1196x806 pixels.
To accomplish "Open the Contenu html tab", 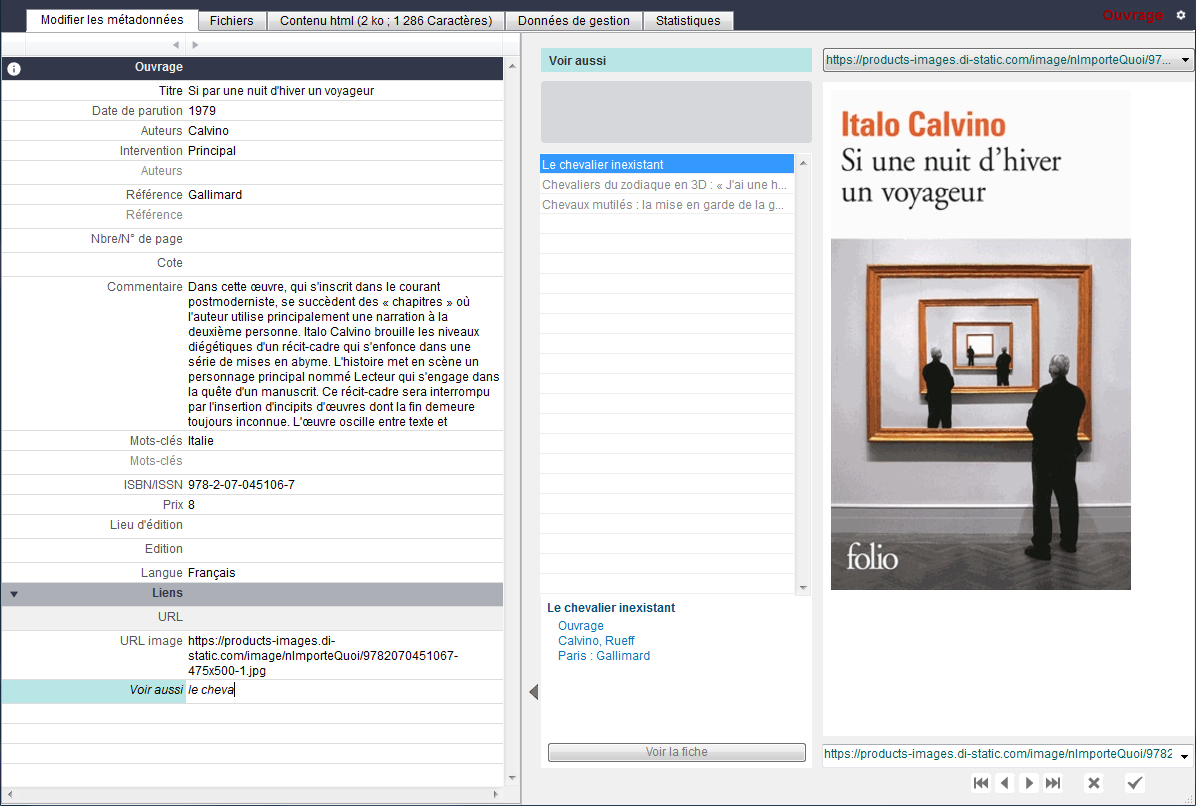I will pyautogui.click(x=386, y=21).
